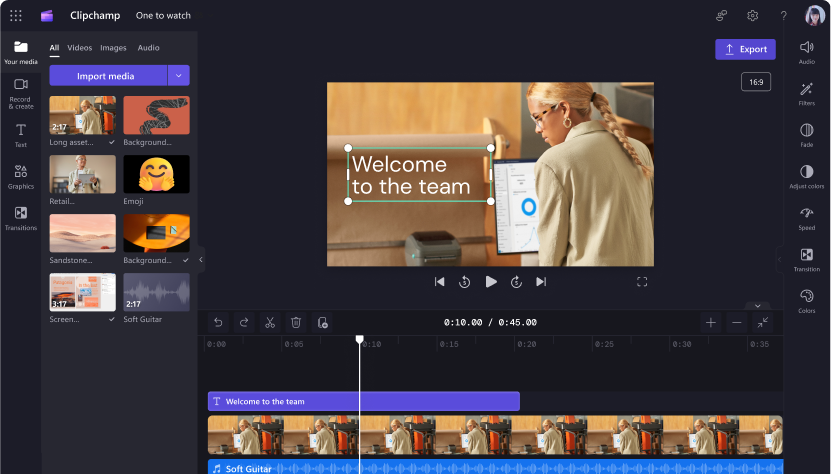831x474 pixels.
Task: Split clip with scissors tool
Action: [x=270, y=322]
